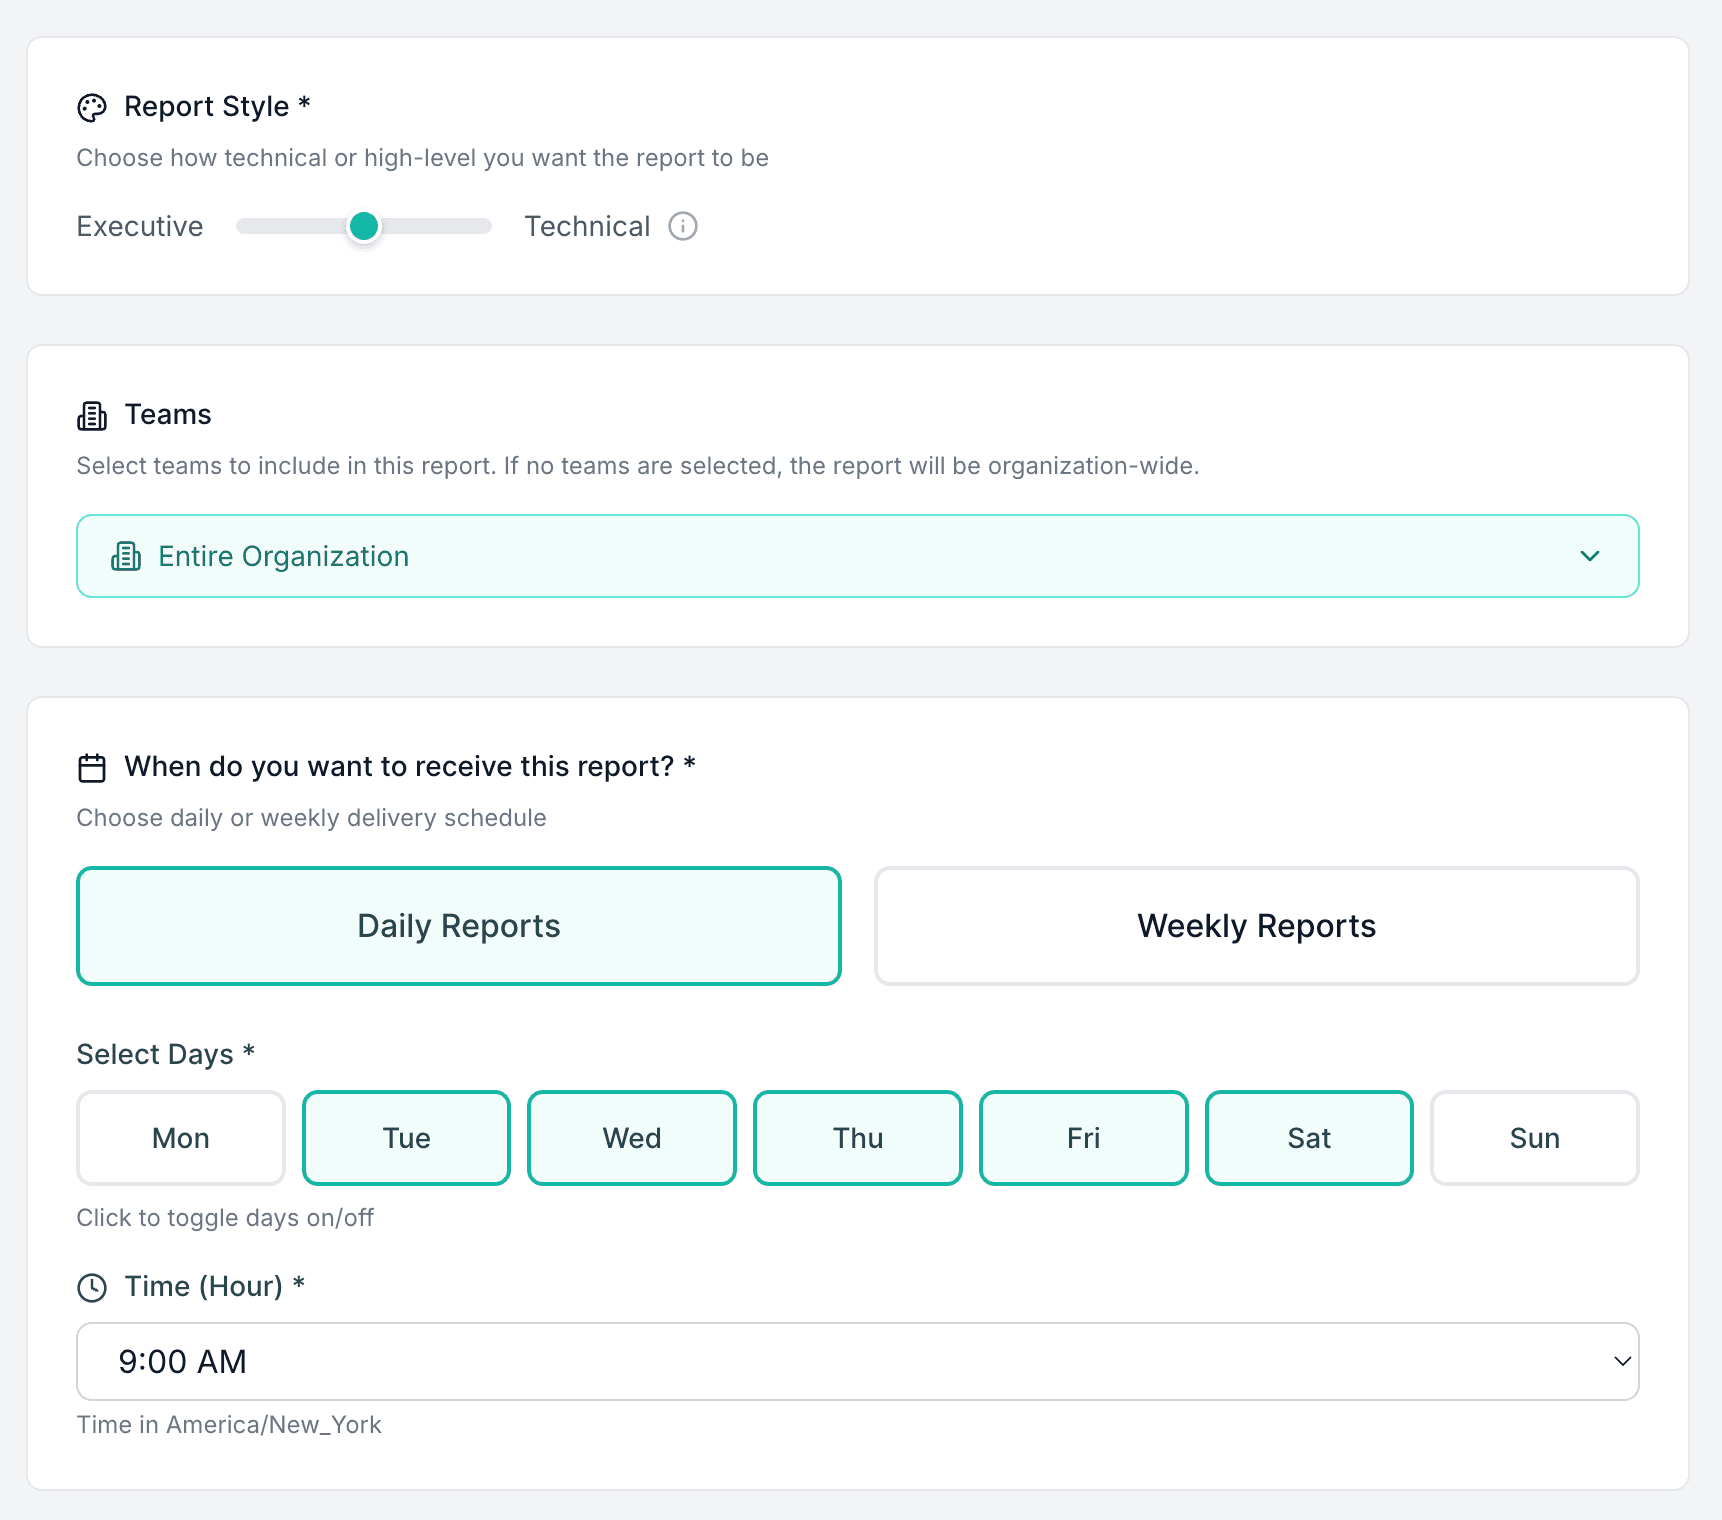Image resolution: width=1722 pixels, height=1520 pixels.
Task: Click the organization icon inside Entire Organization selector
Action: (126, 556)
